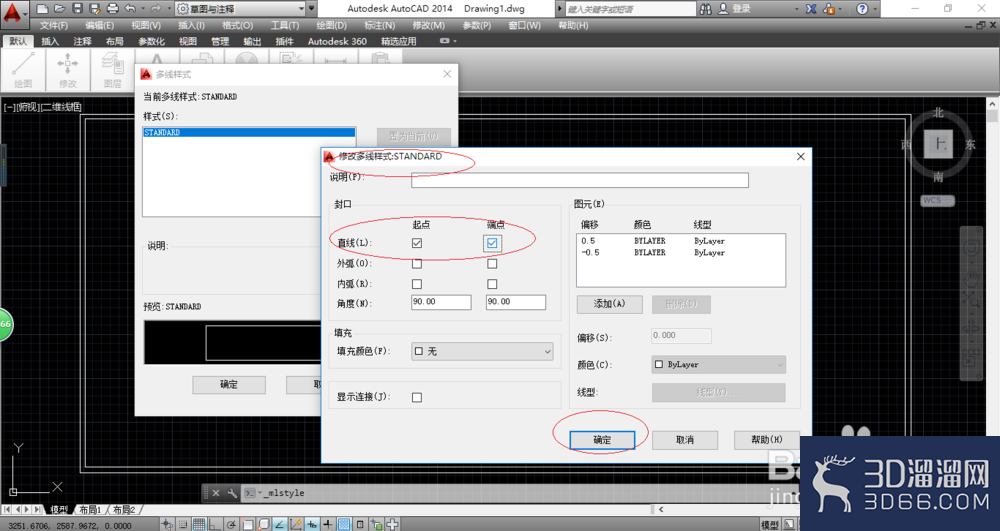The height and width of the screenshot is (531, 1000).
Task: Check 内弧 端点 checkbox
Action: pyautogui.click(x=492, y=284)
